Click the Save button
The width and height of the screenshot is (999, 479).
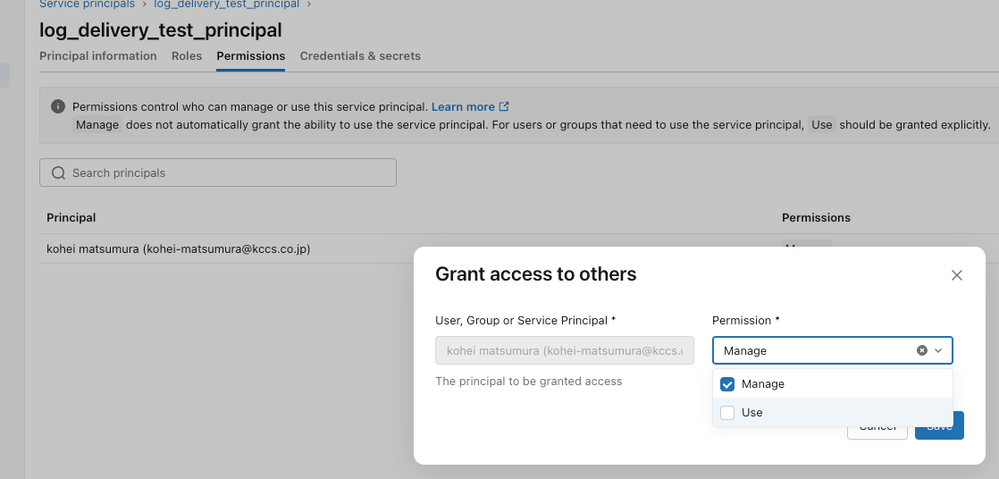point(939,425)
